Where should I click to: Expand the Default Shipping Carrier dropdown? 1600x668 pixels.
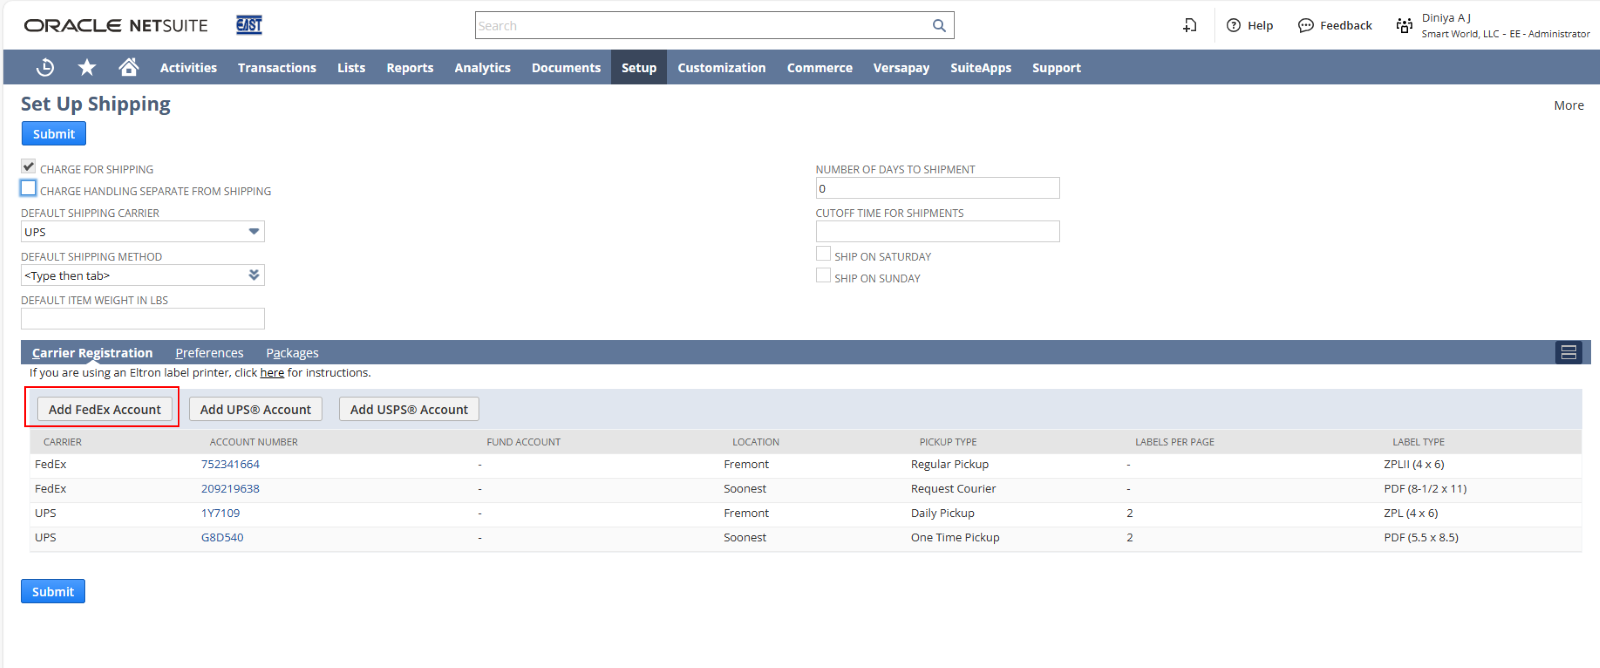point(254,231)
